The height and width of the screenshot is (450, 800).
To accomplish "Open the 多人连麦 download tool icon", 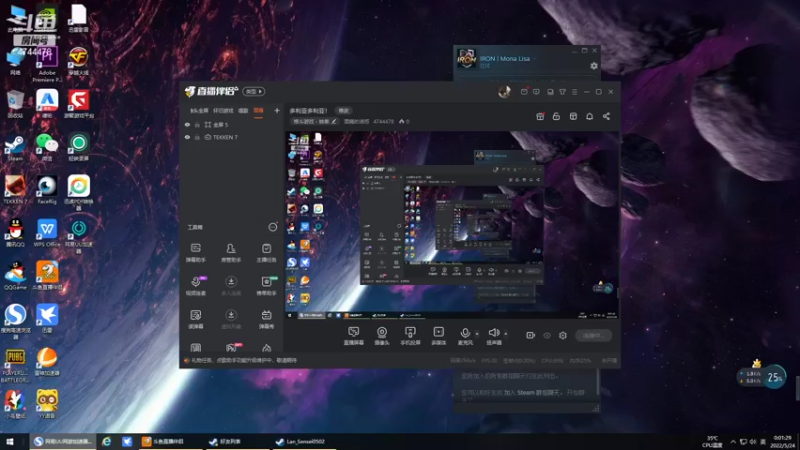I will pyautogui.click(x=231, y=286).
